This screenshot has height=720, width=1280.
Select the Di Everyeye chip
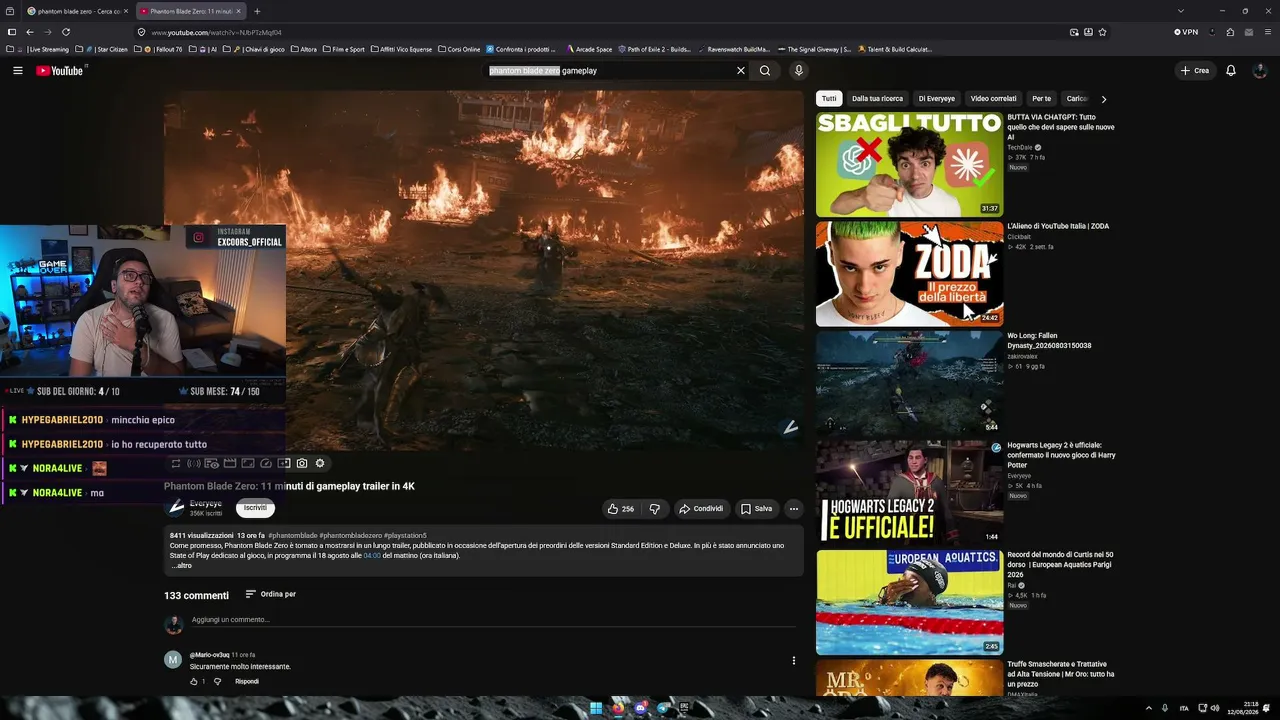tap(937, 99)
